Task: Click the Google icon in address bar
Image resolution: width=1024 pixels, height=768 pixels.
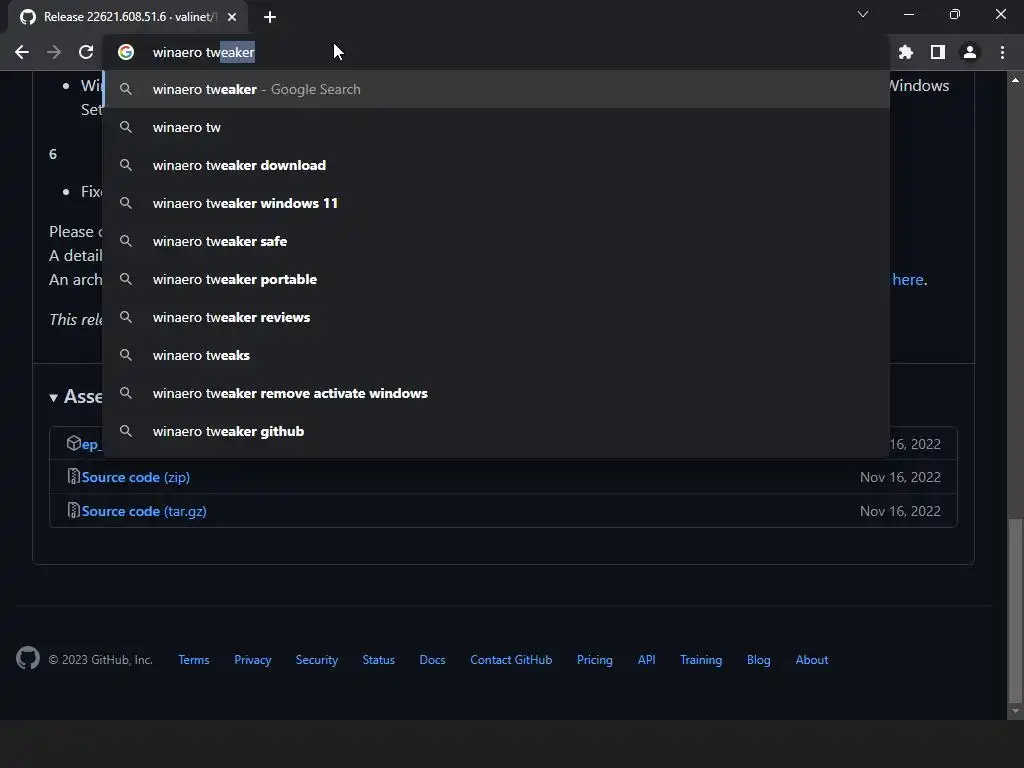Action: pos(126,52)
